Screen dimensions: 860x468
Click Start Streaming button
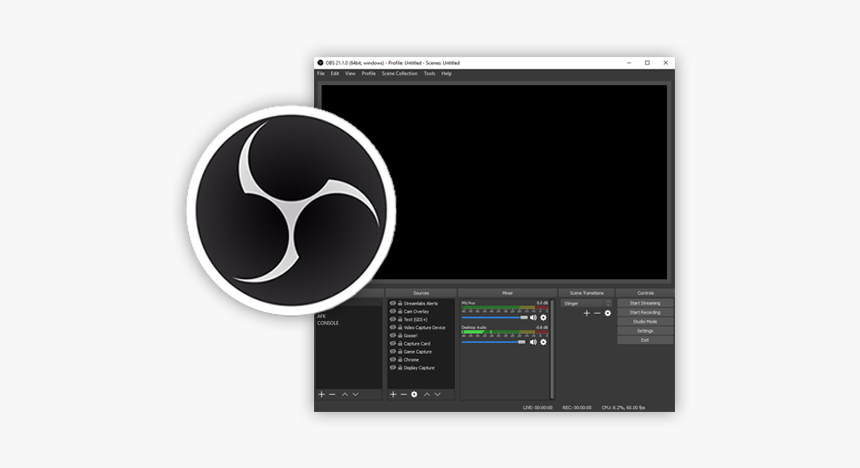point(645,303)
